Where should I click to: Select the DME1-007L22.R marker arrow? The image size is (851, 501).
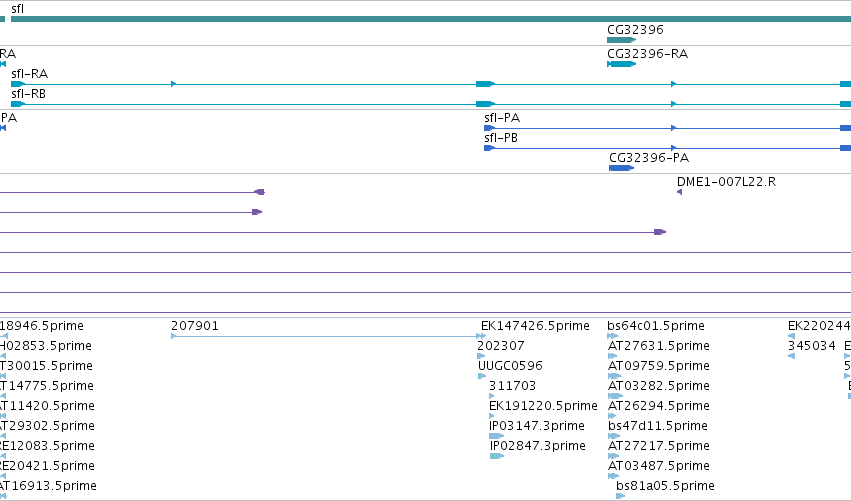pos(679,192)
